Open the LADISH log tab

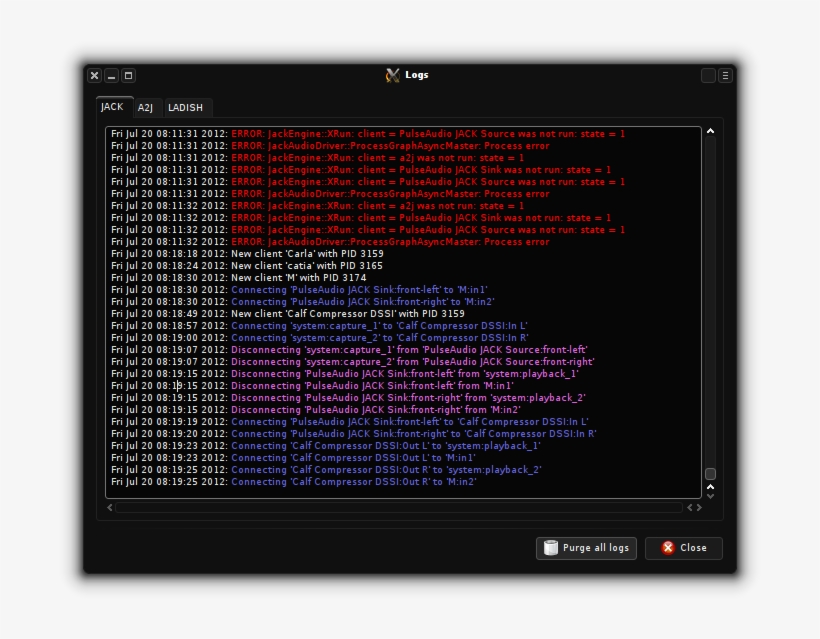click(185, 108)
